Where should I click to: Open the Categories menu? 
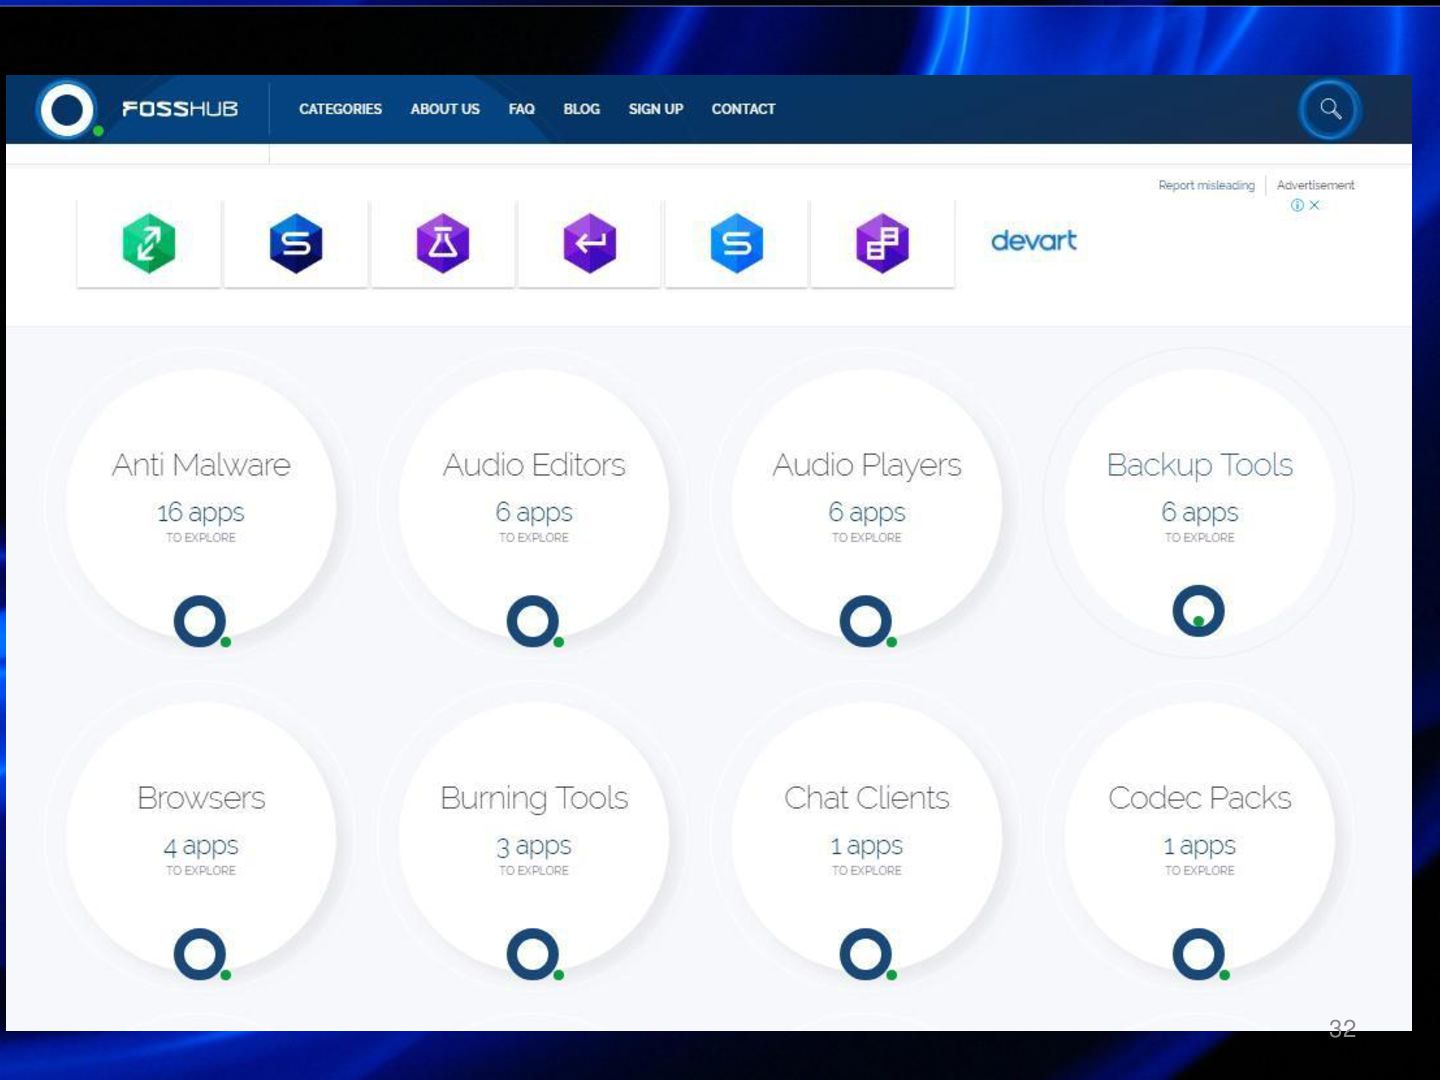[x=340, y=109]
